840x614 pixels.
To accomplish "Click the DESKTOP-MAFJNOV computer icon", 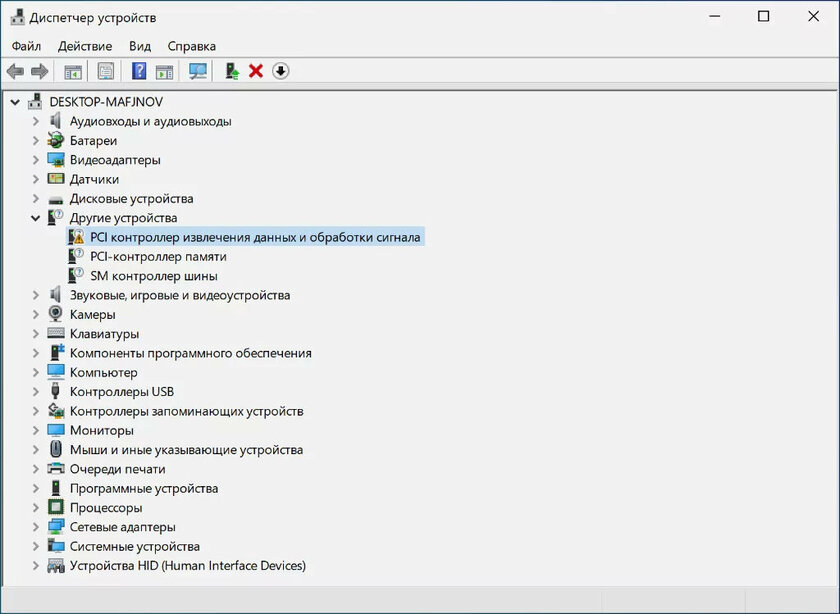I will pyautogui.click(x=35, y=101).
